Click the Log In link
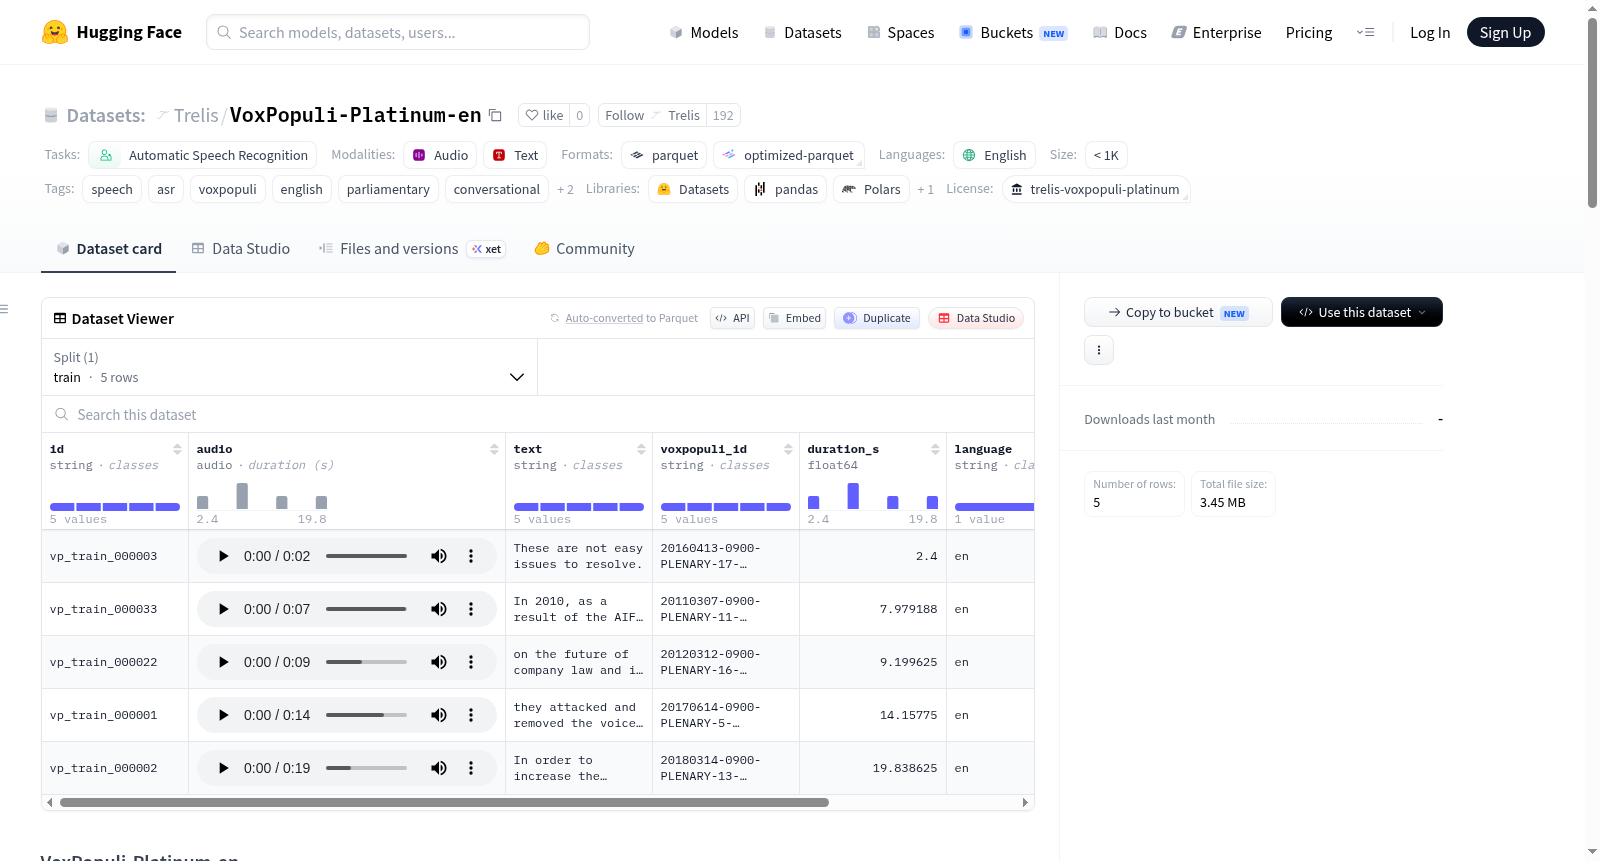The image size is (1600, 861). coord(1430,33)
